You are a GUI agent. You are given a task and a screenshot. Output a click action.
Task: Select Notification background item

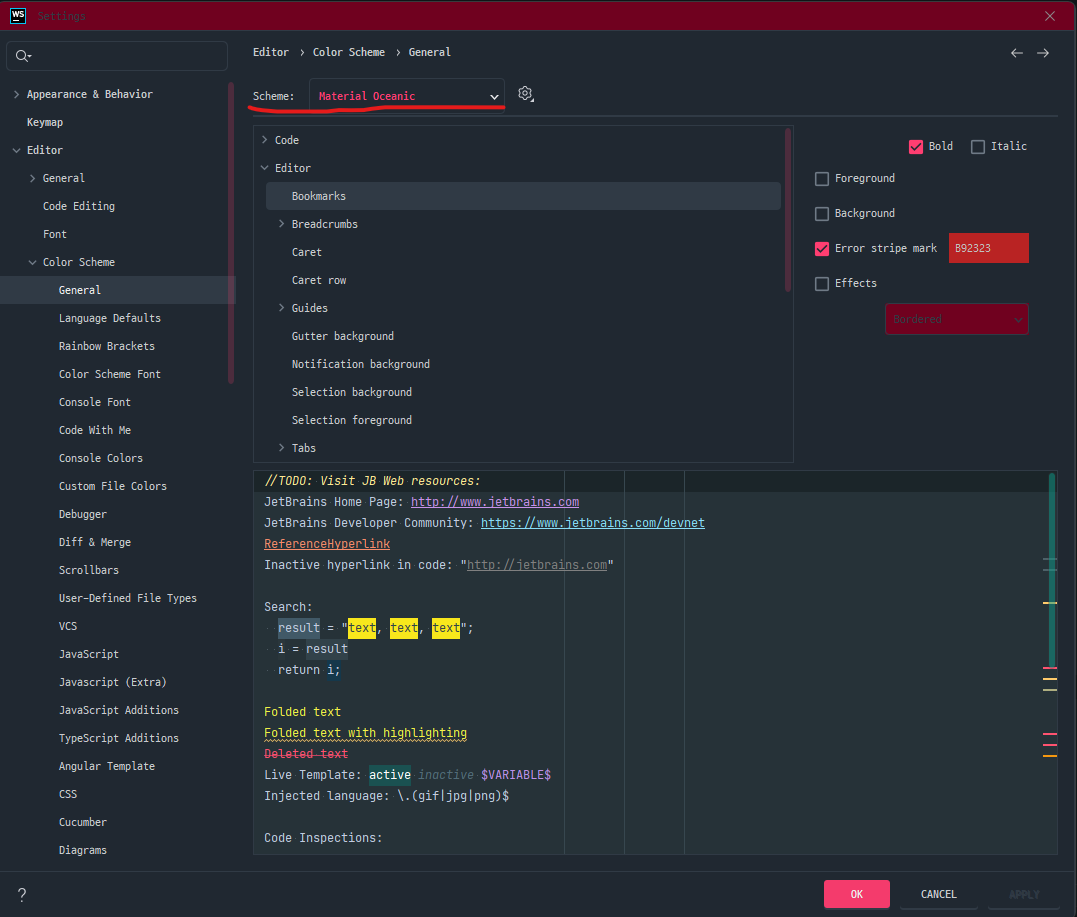pyautogui.click(x=361, y=364)
